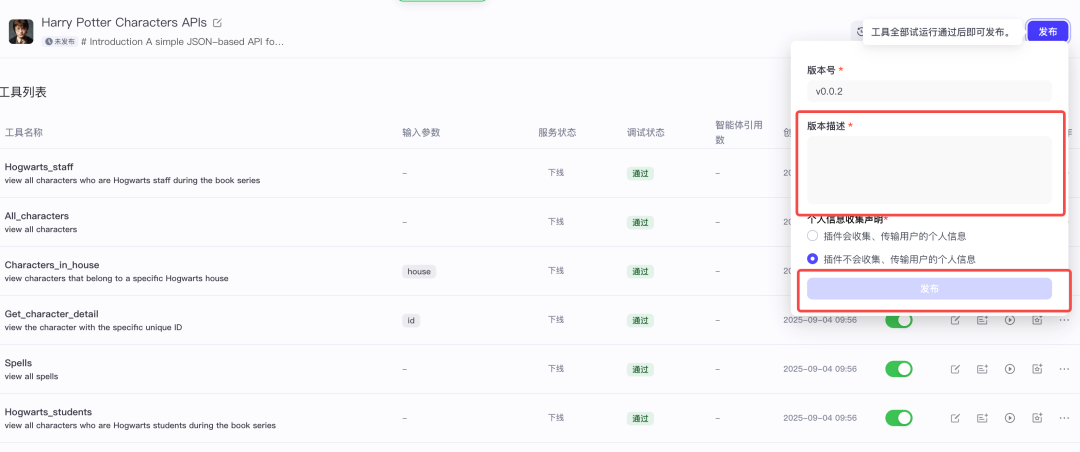This screenshot has width=1080, height=452.
Task: Click the 通过 badge in Spells row
Action: (x=640, y=369)
